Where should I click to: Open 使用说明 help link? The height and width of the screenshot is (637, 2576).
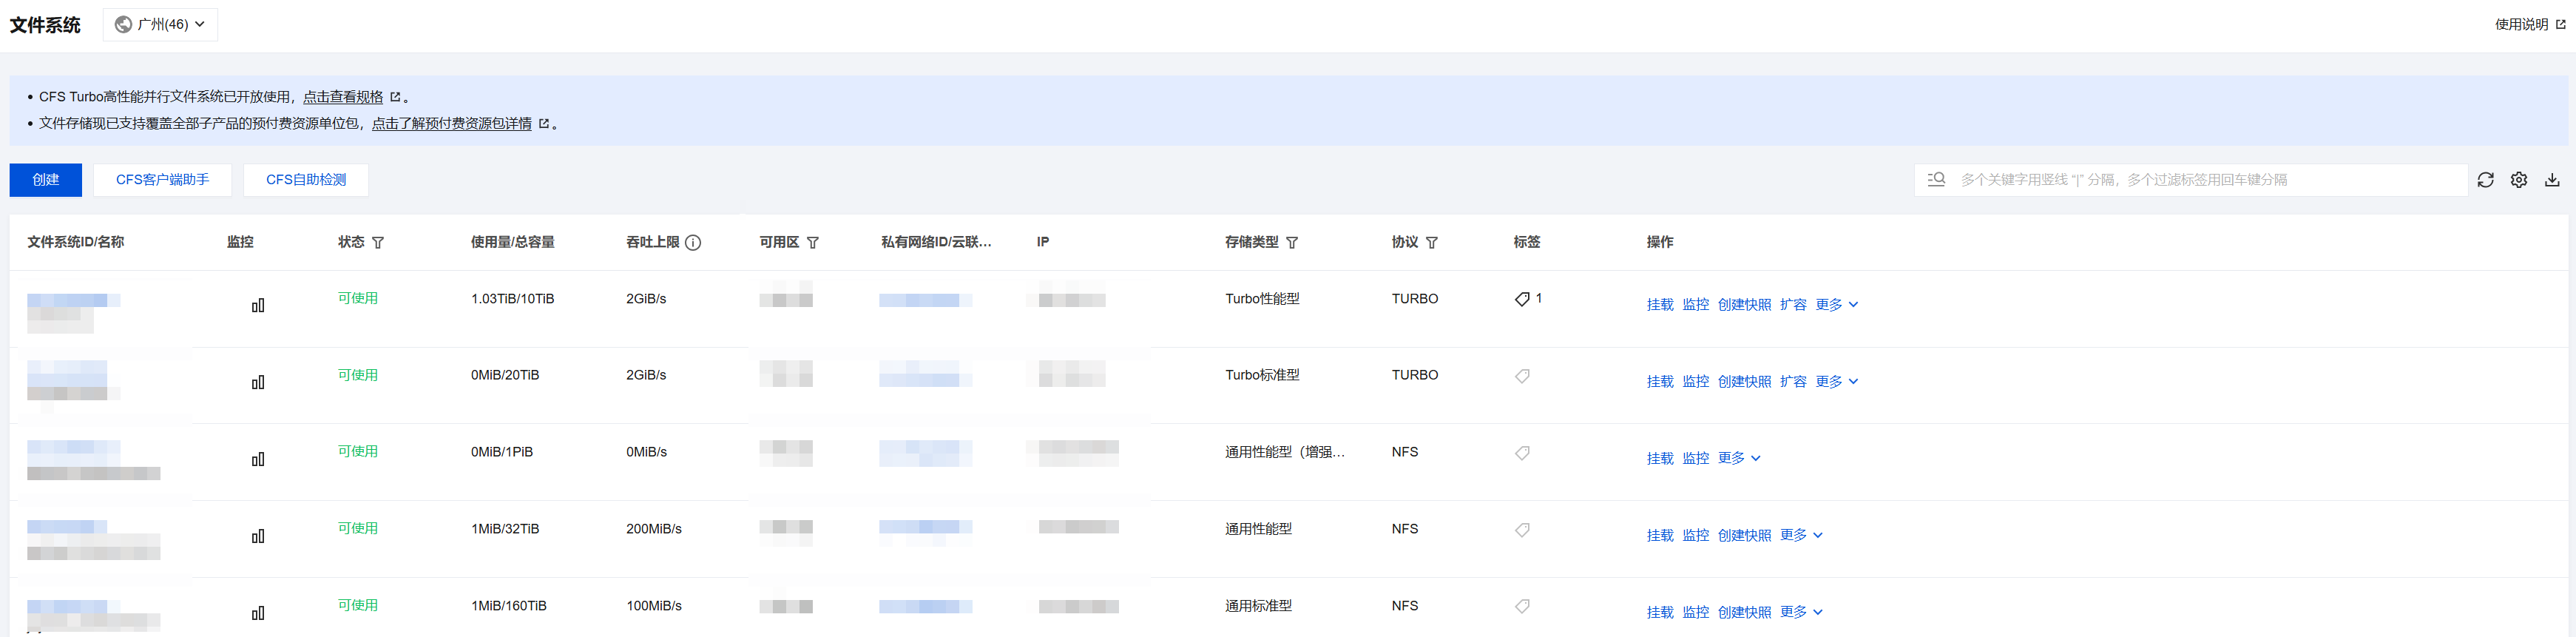[2521, 25]
